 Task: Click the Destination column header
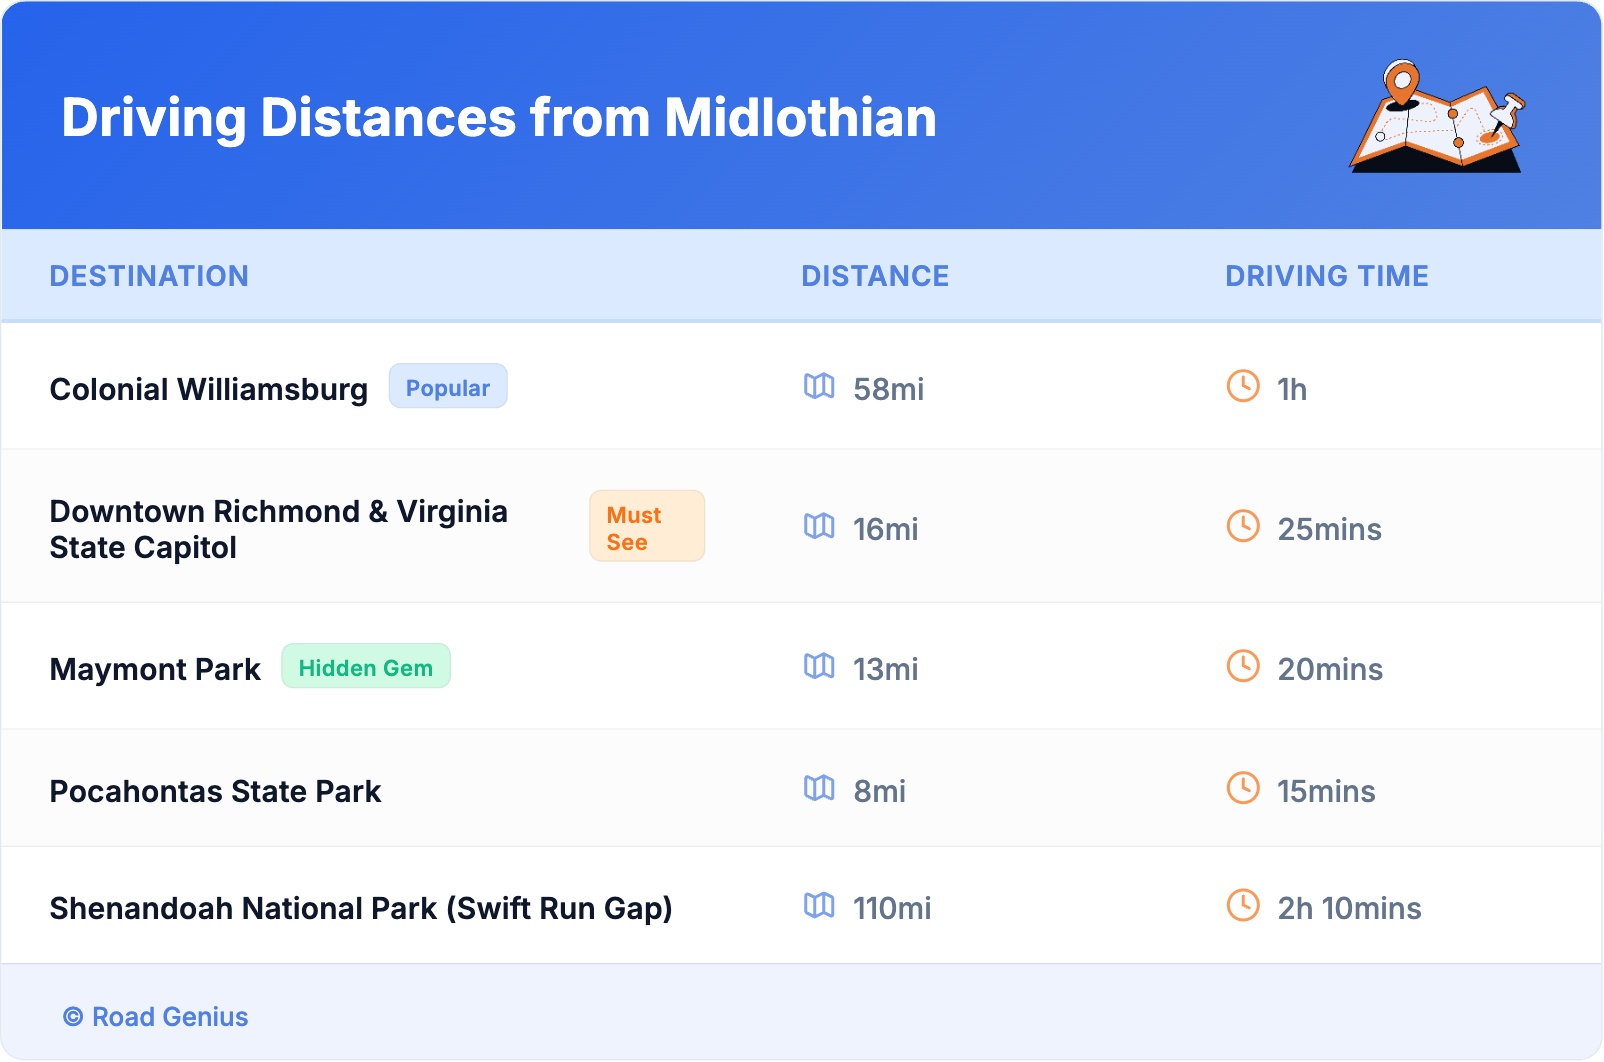click(x=149, y=276)
